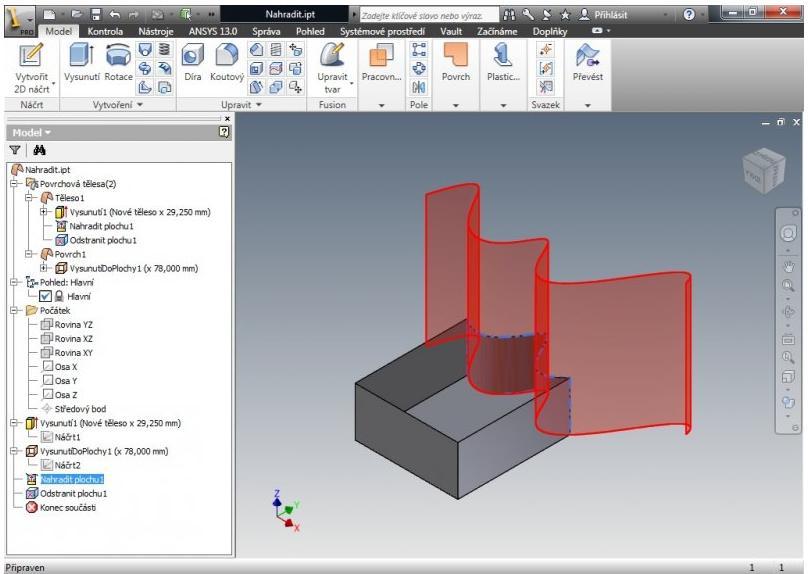
Task: Open the Inventor PRO application menu button
Action: click(20, 21)
